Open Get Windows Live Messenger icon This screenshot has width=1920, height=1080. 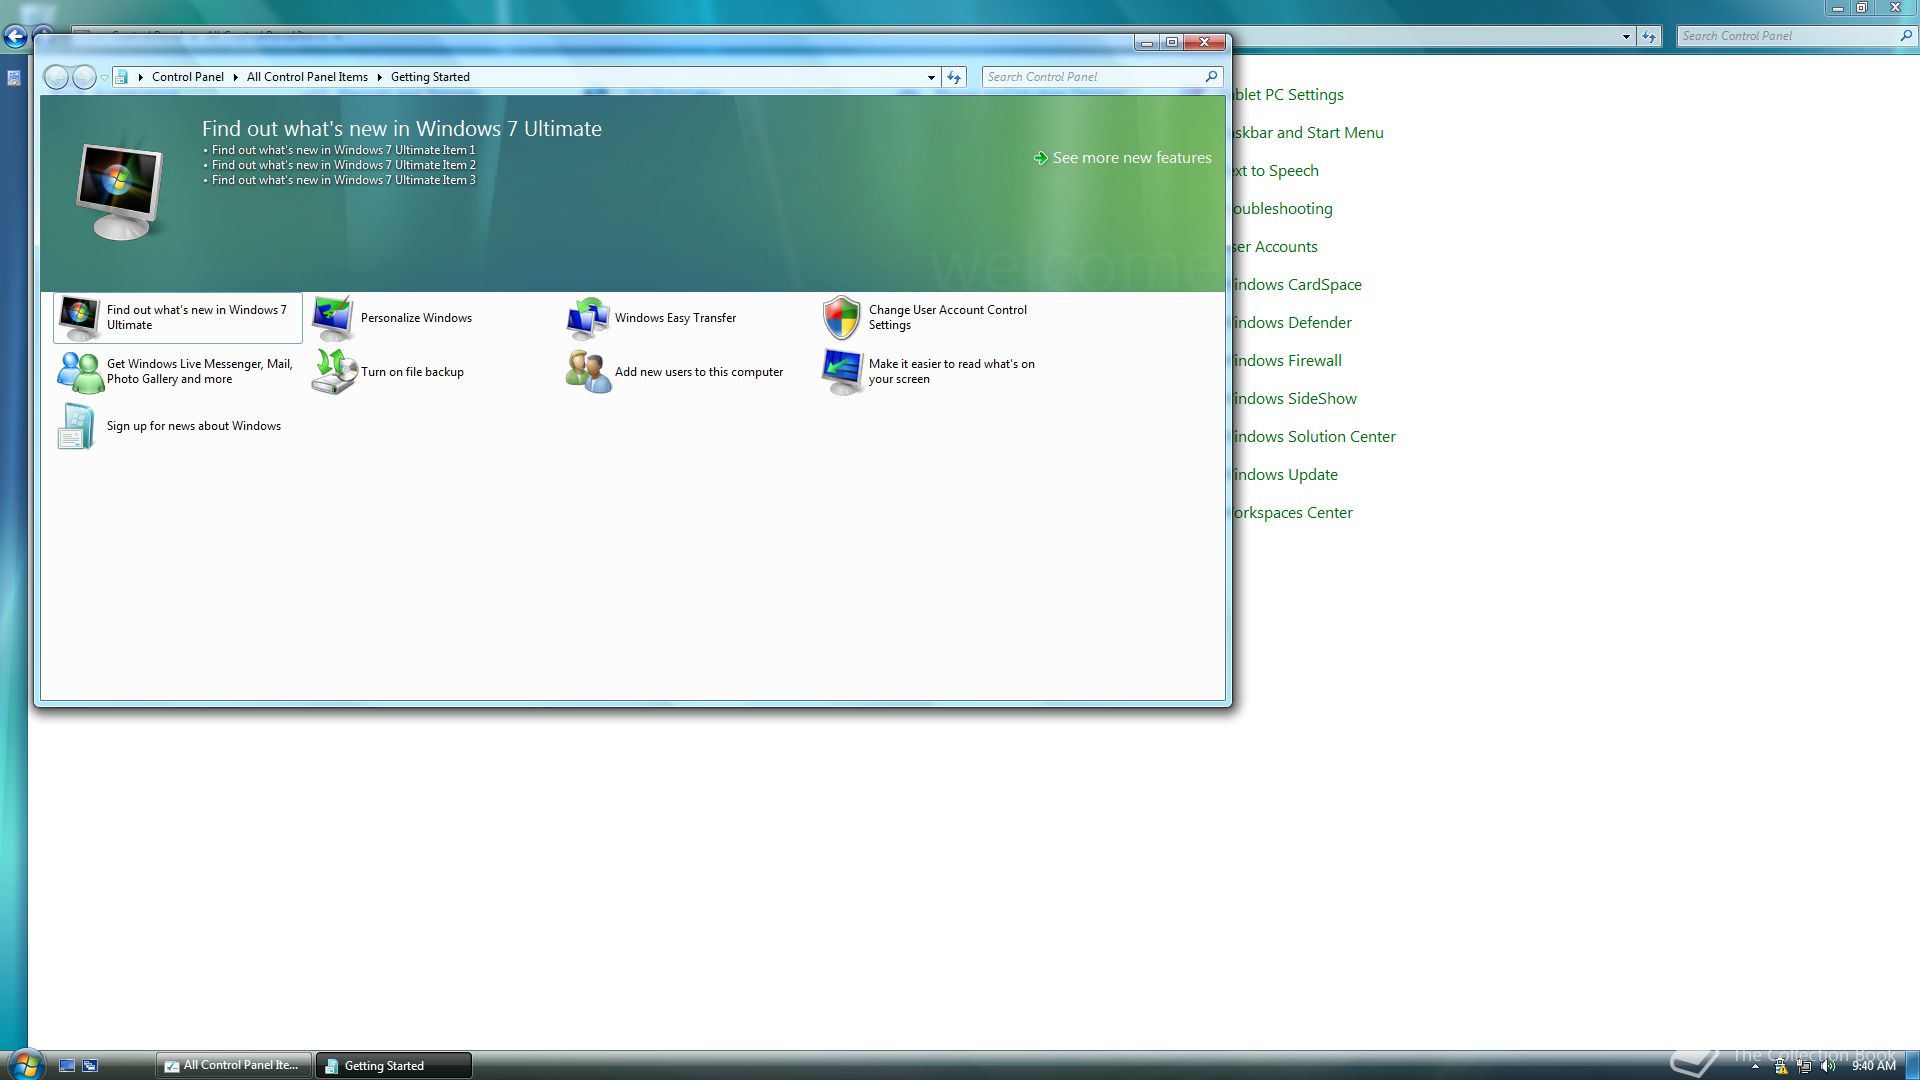(x=79, y=372)
